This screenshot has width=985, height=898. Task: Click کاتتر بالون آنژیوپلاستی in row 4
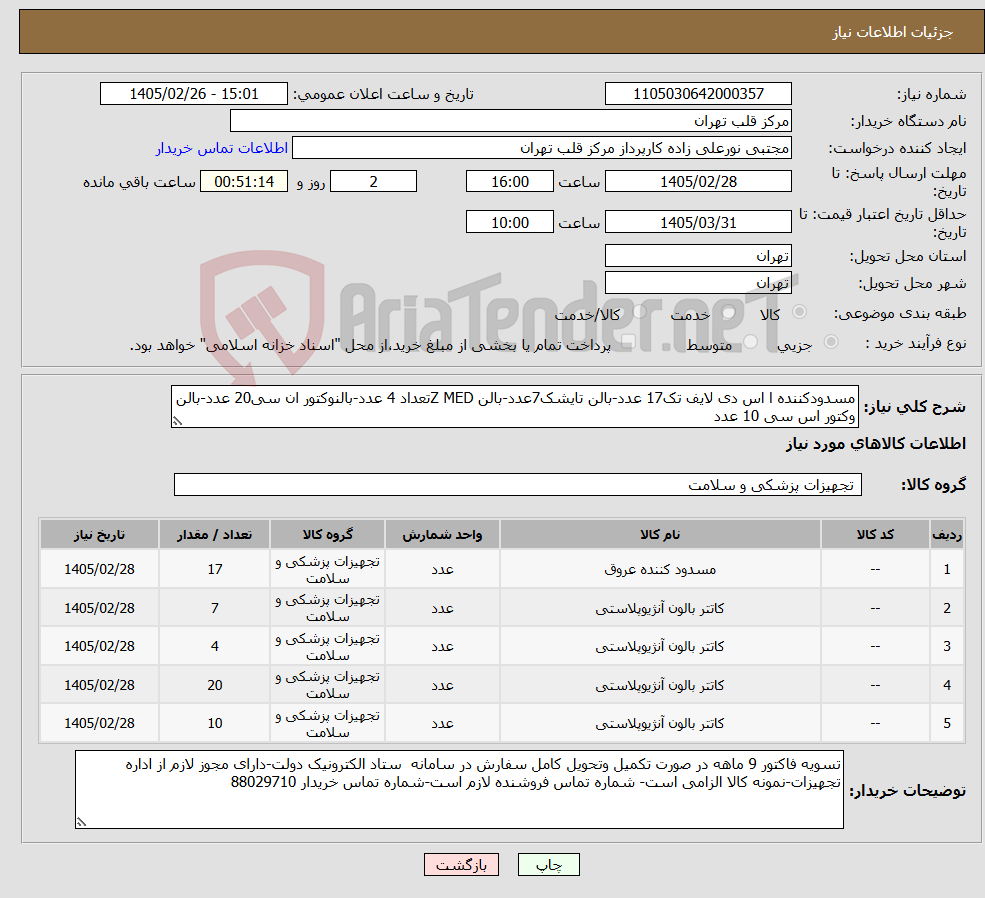click(x=660, y=685)
